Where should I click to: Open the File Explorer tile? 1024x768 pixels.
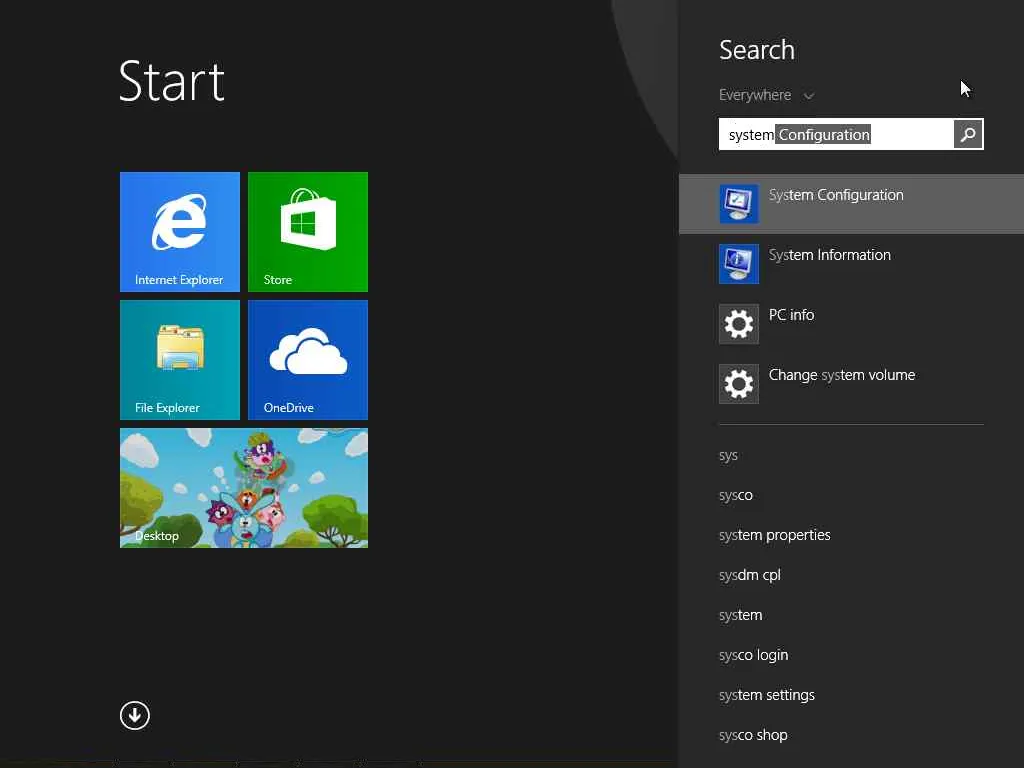click(x=180, y=360)
